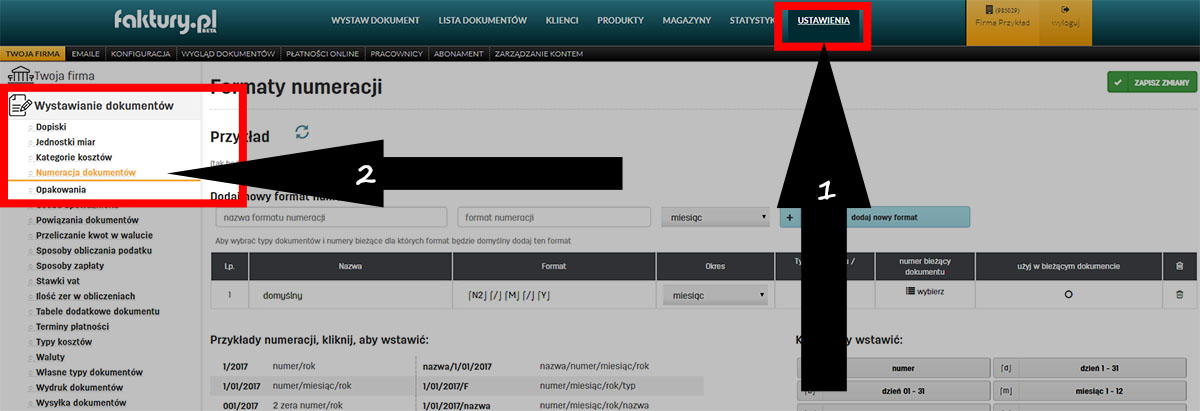
Task: Open the ABONAMENT tab
Action: (x=459, y=53)
